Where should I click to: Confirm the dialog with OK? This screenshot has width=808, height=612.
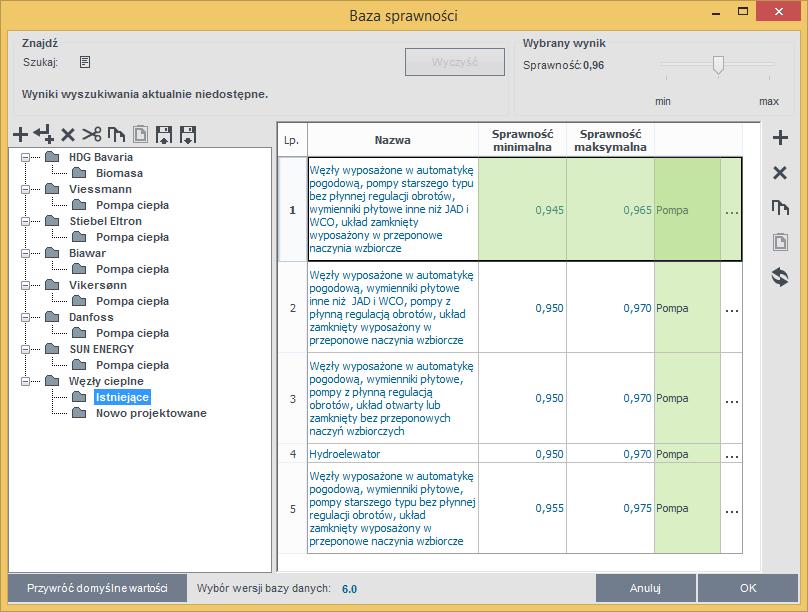(748, 588)
